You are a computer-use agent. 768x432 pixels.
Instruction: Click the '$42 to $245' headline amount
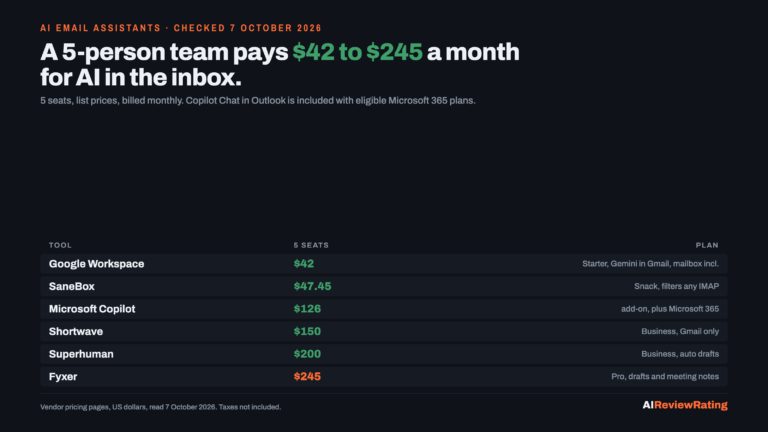tap(358, 52)
